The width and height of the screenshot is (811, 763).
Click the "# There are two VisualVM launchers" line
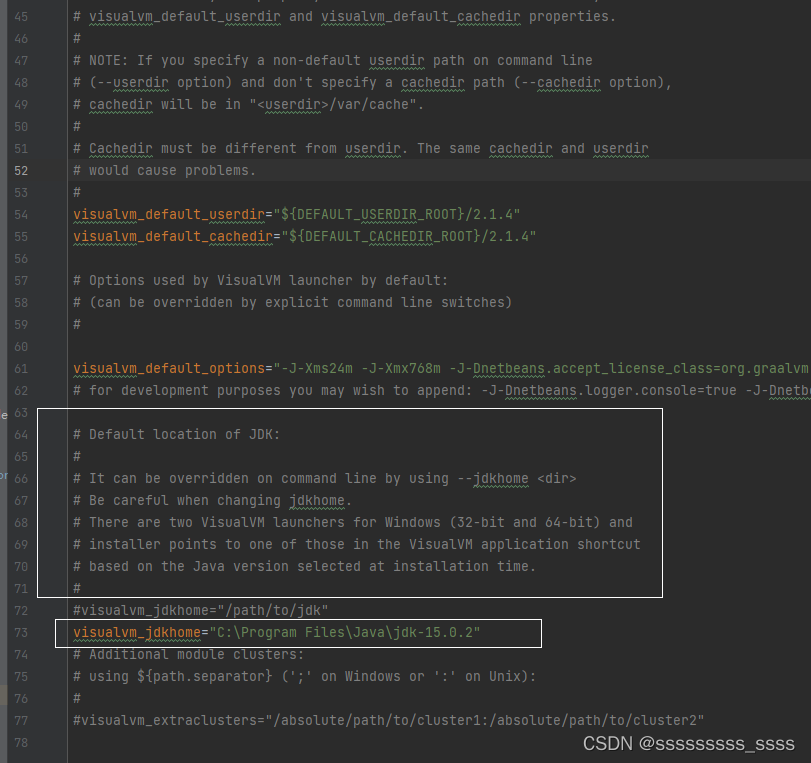tap(353, 522)
